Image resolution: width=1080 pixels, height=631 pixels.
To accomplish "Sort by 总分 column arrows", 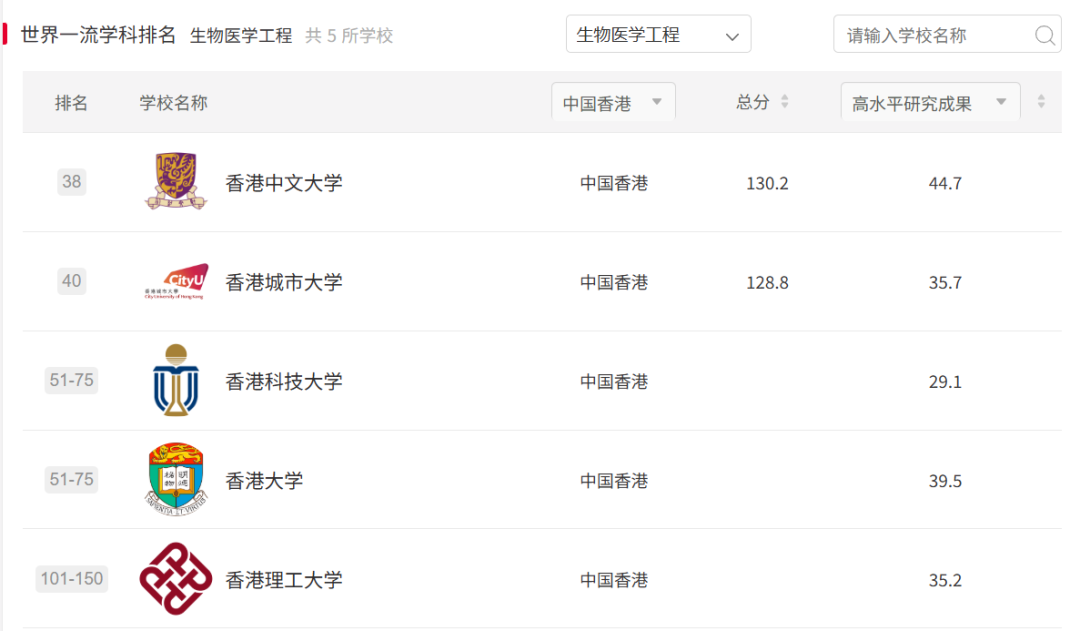I will click(x=785, y=102).
